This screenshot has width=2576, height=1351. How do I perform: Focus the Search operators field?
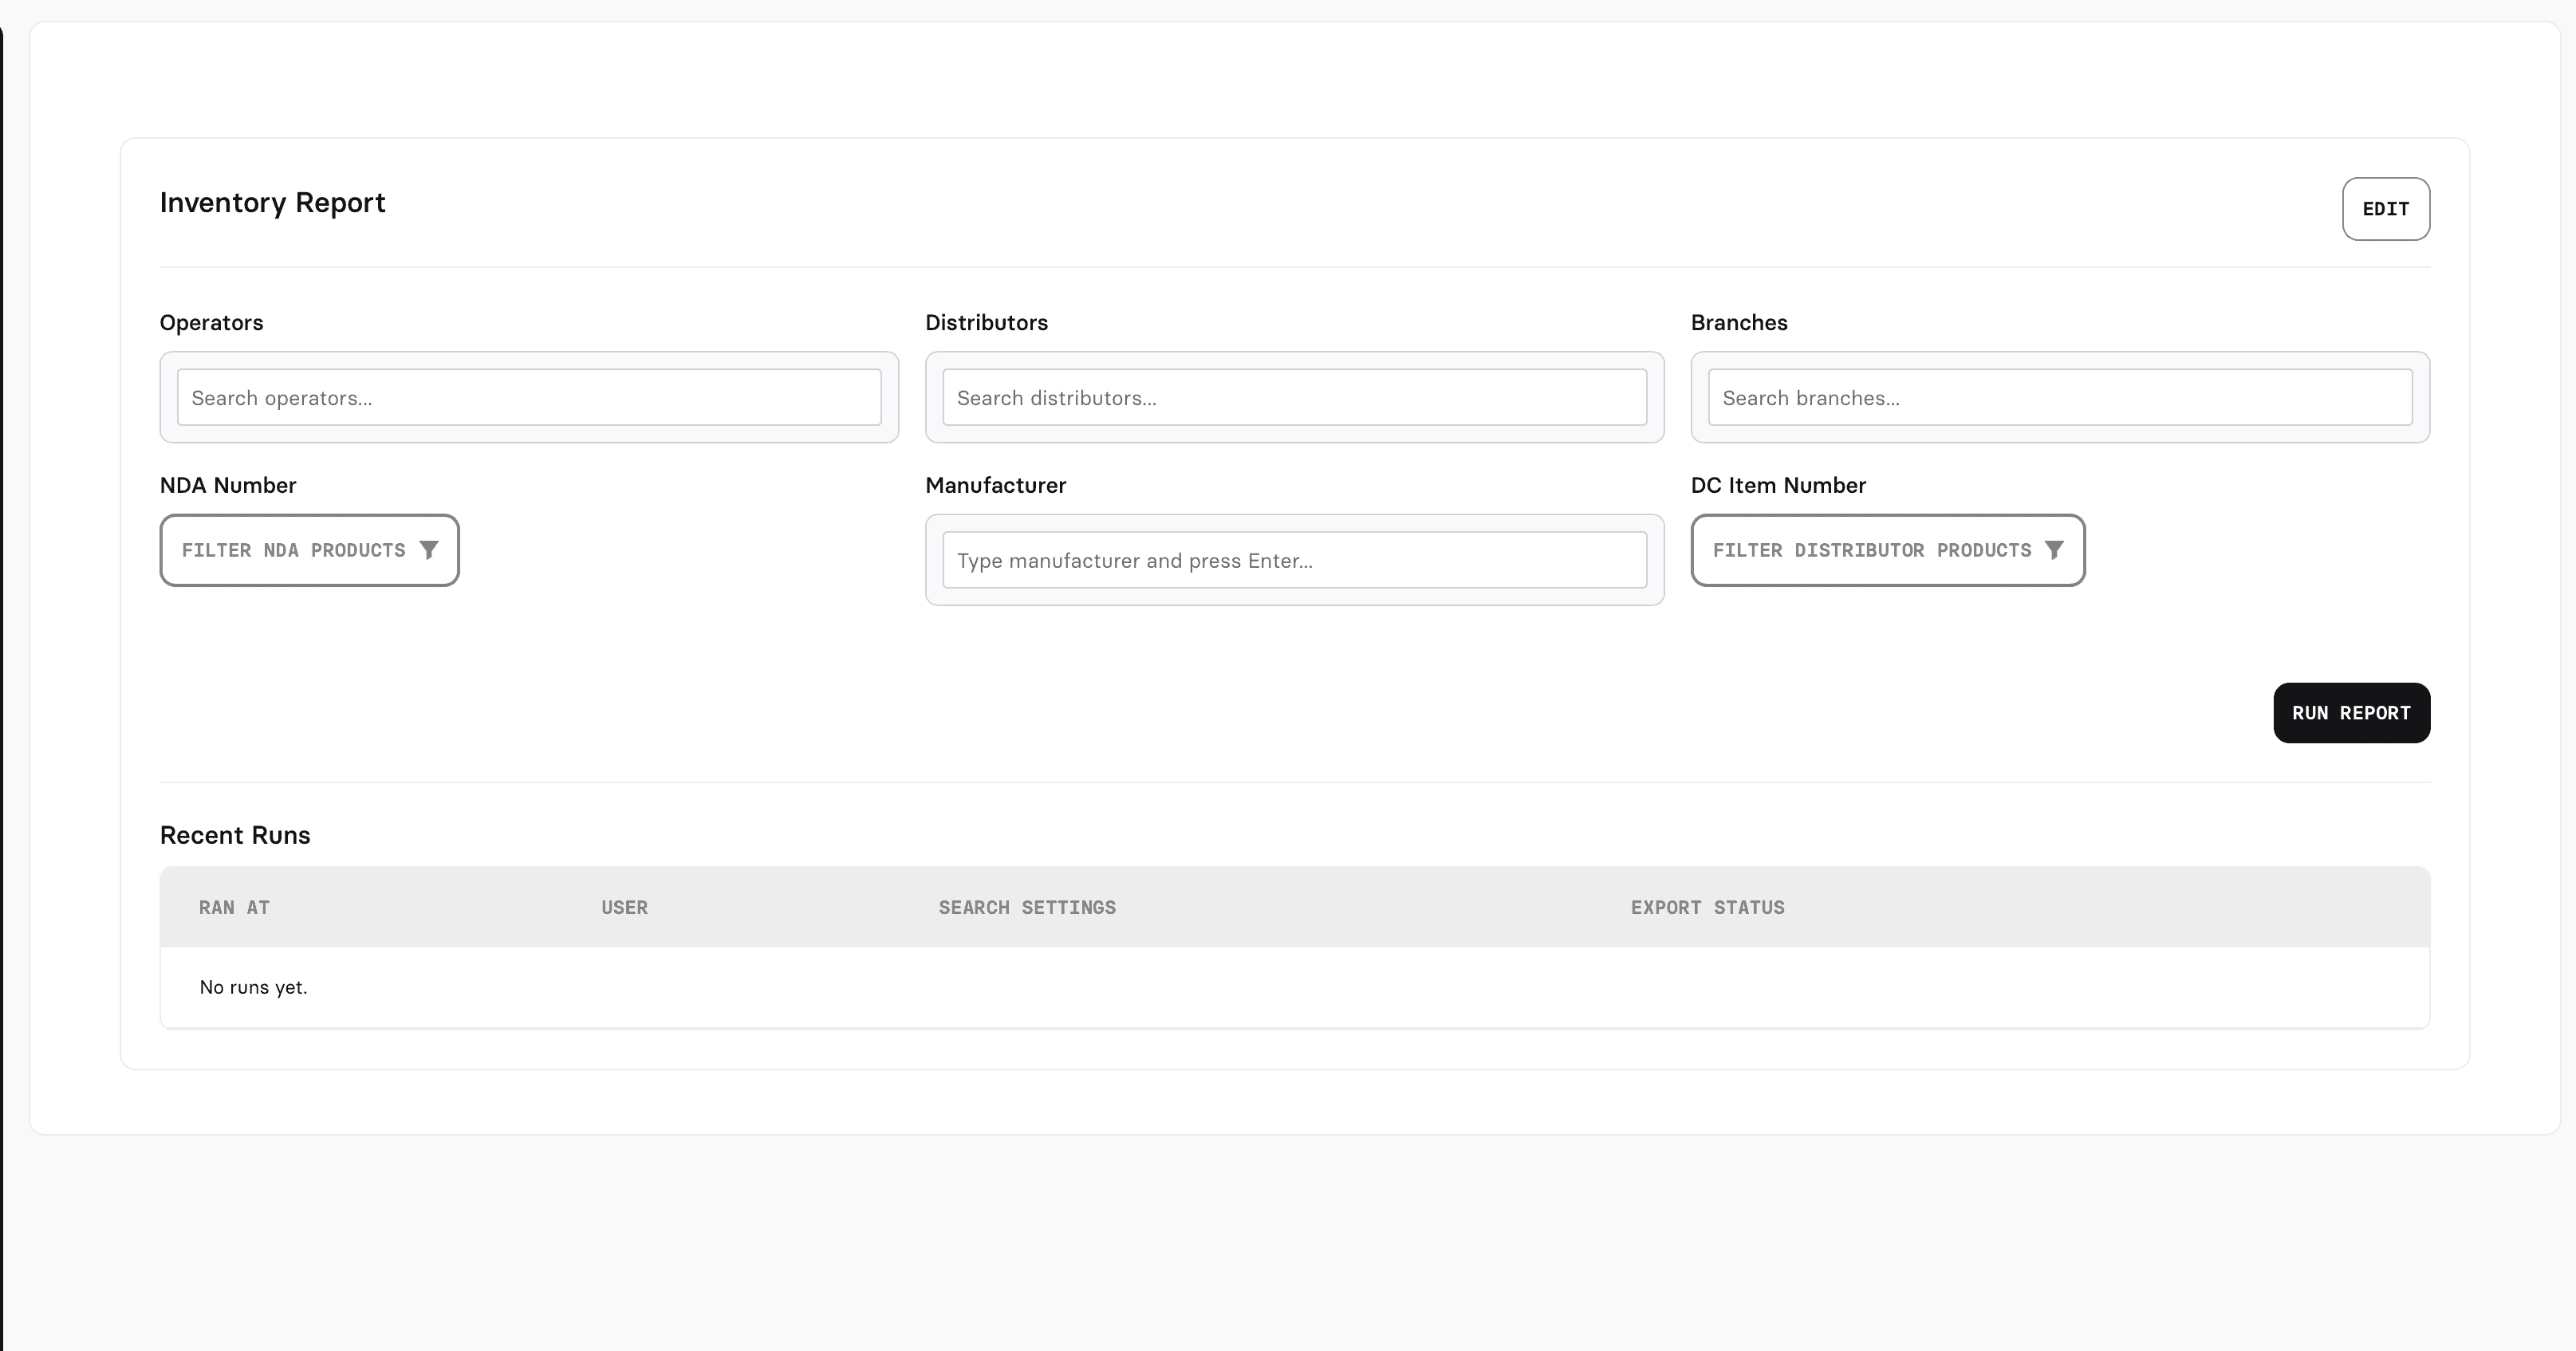click(529, 398)
